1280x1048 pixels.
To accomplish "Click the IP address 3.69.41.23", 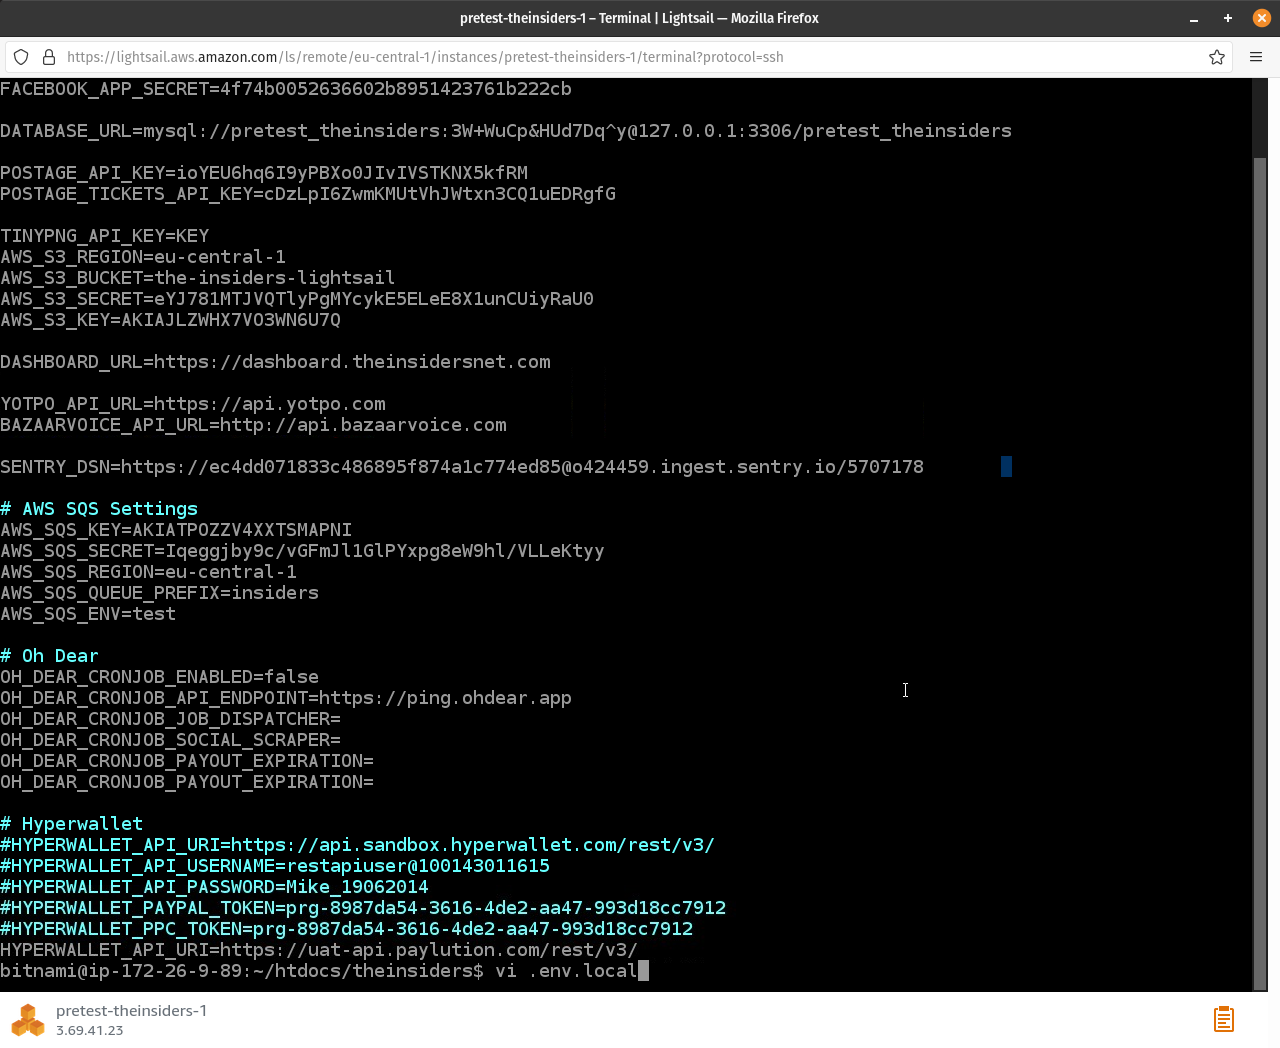I will 90,1030.
